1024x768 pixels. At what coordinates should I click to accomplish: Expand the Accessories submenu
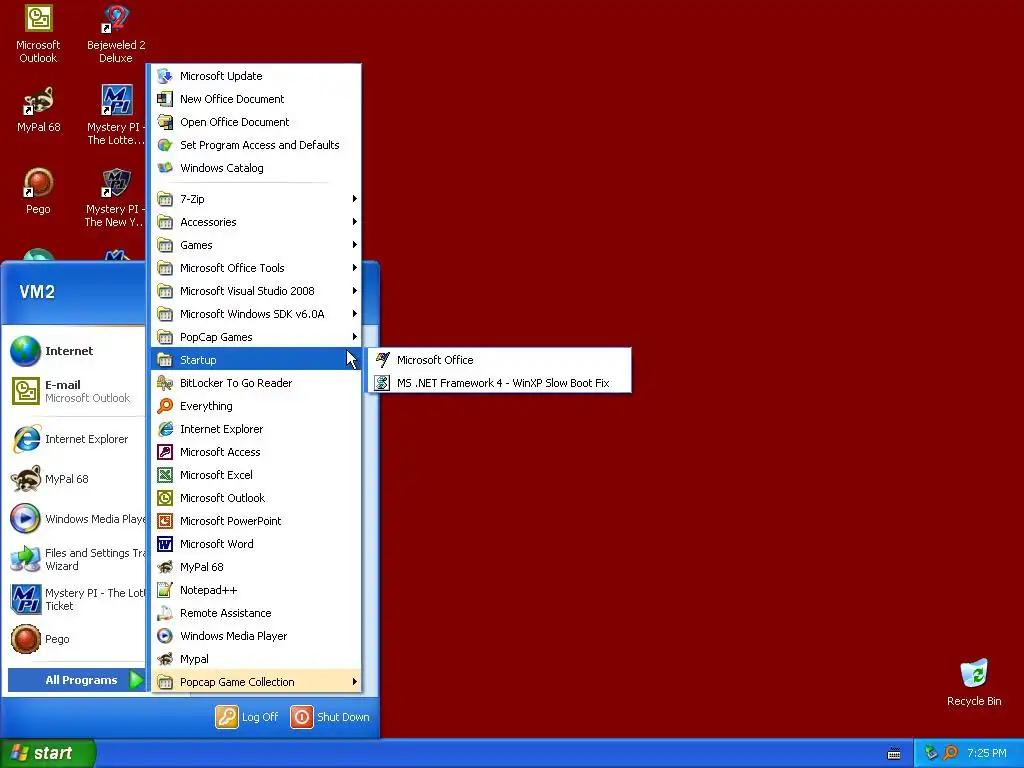coord(256,222)
